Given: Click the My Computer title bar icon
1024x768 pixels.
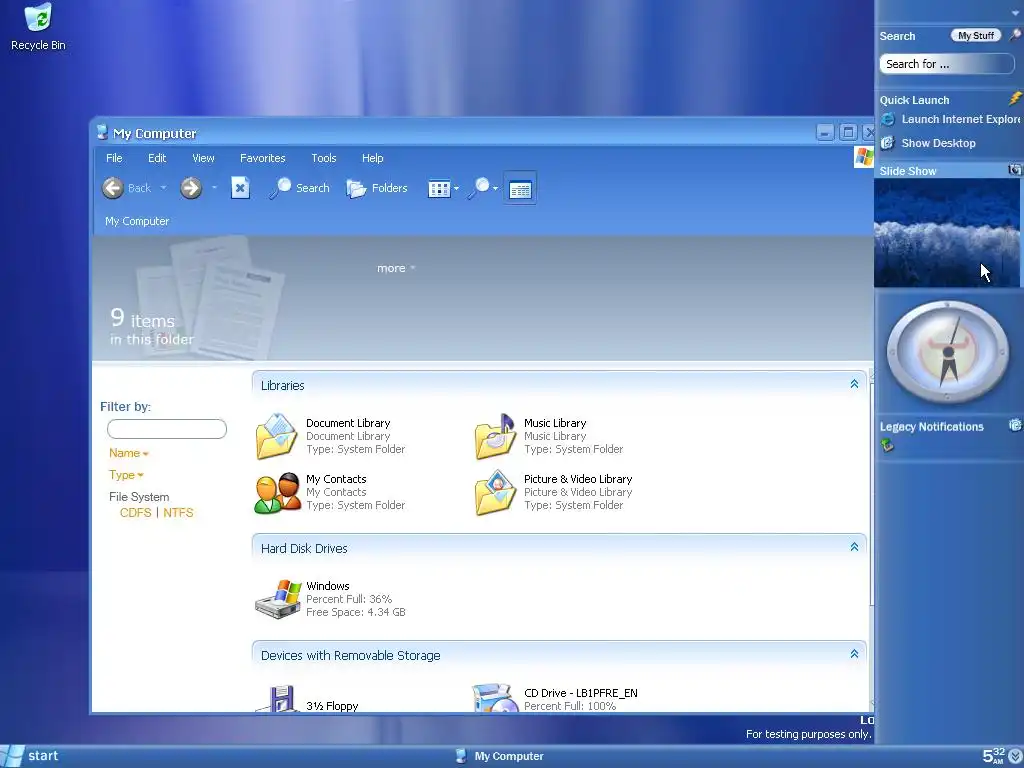Looking at the screenshot, I should 102,133.
